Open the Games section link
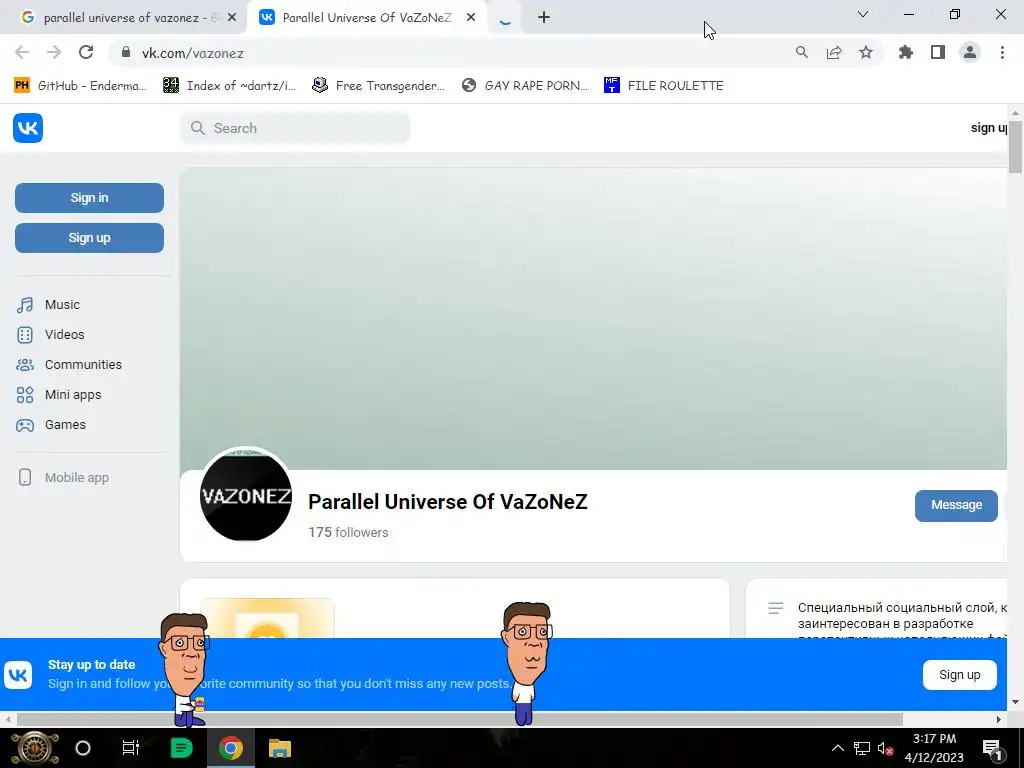1024x768 pixels. [65, 424]
